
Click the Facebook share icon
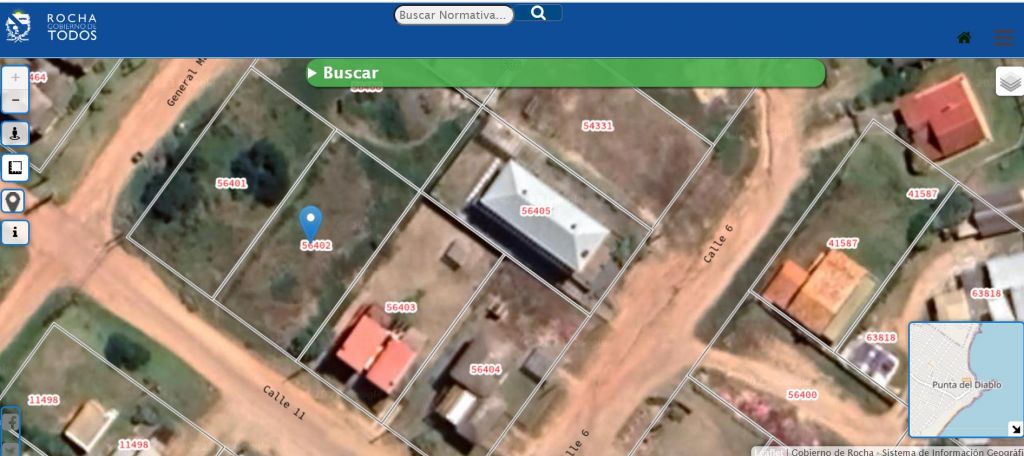coord(9,423)
